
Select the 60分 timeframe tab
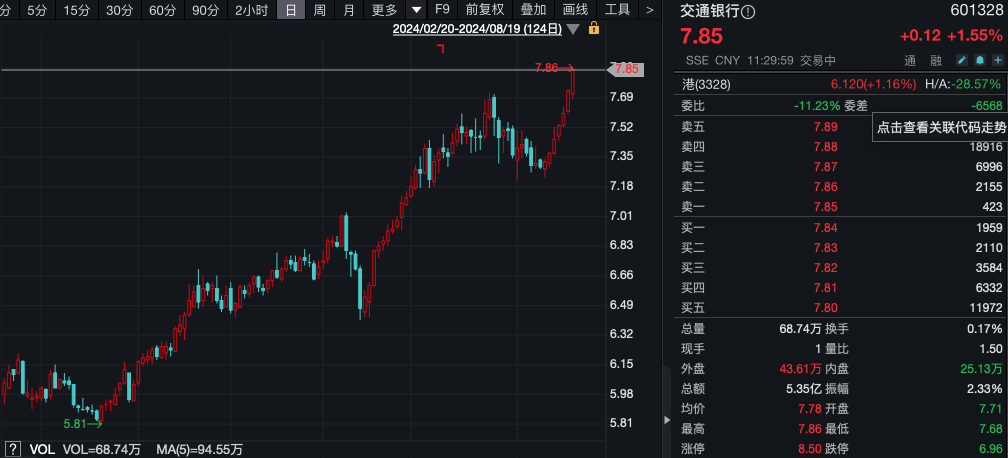[161, 10]
